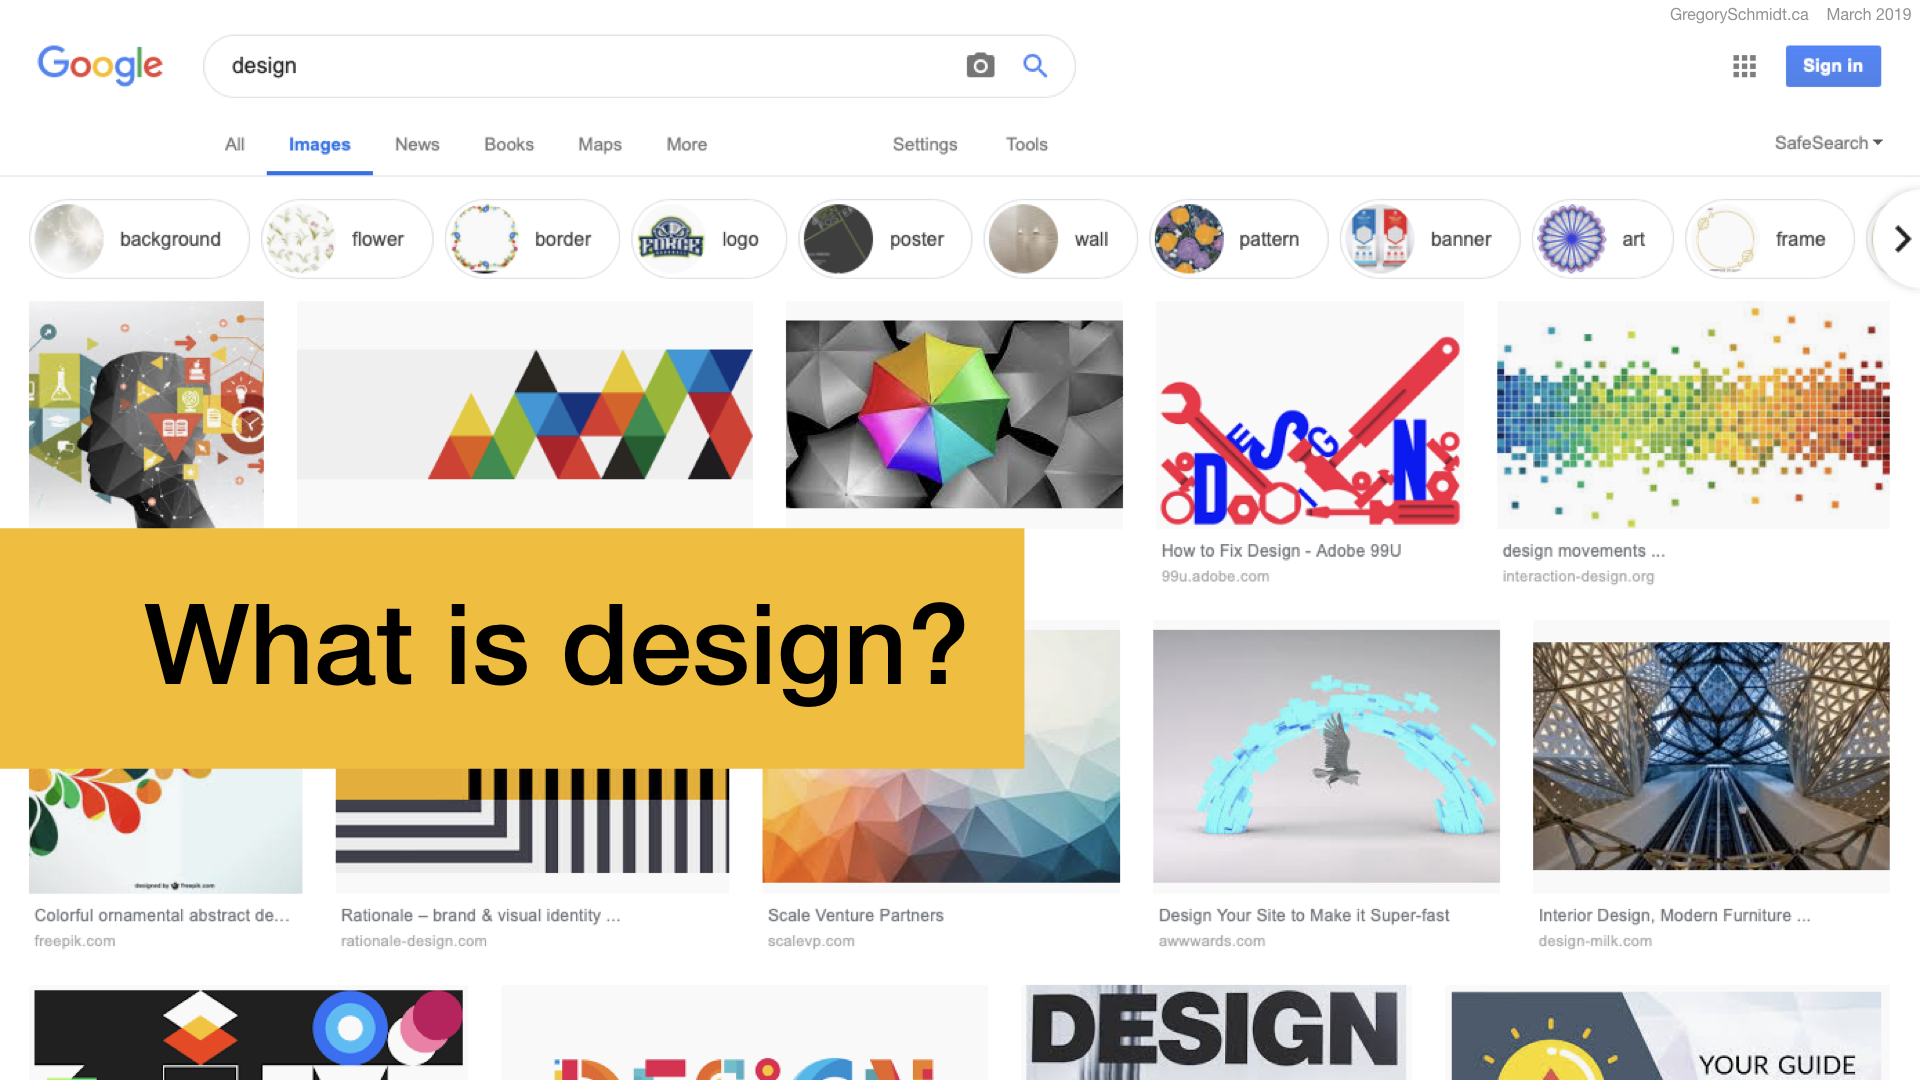Expand the SafeSearch dropdown
Viewport: 1920px width, 1080px height.
(x=1828, y=143)
